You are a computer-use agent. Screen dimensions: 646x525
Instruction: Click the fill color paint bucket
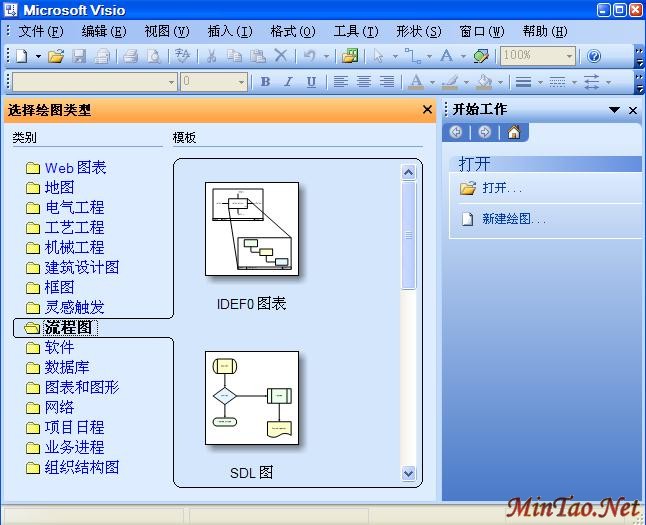(484, 82)
